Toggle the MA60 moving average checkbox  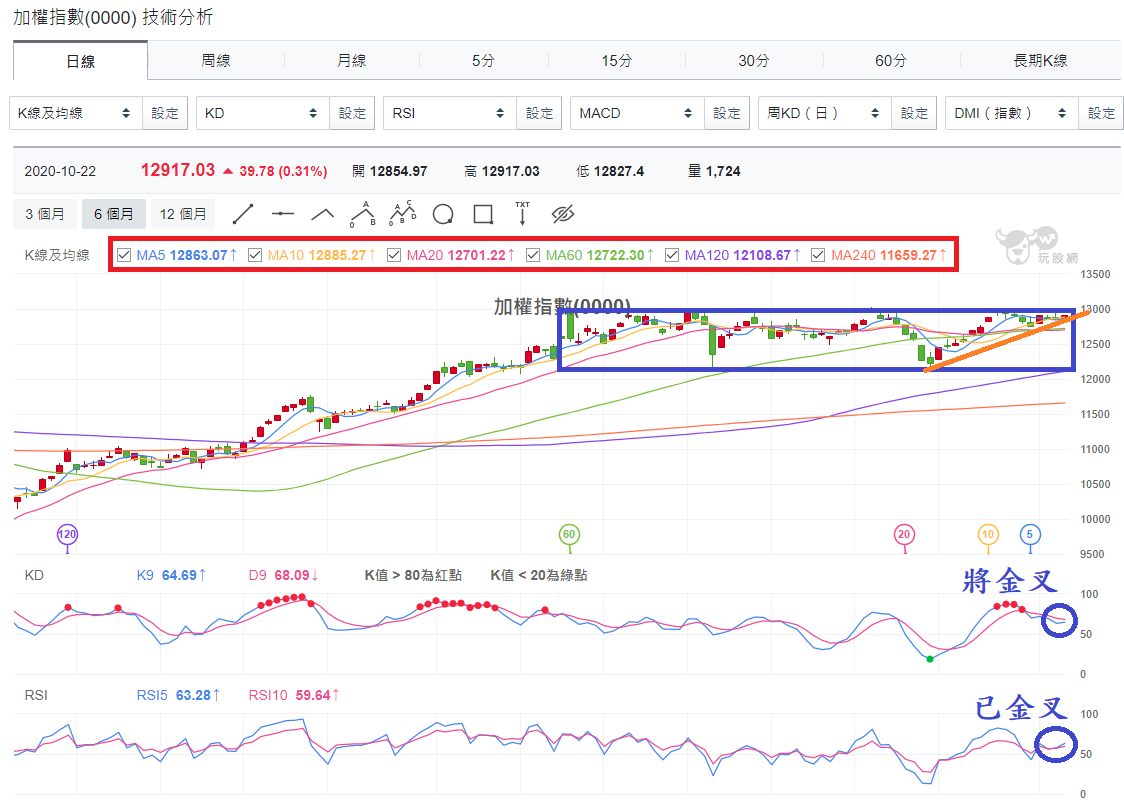point(533,254)
